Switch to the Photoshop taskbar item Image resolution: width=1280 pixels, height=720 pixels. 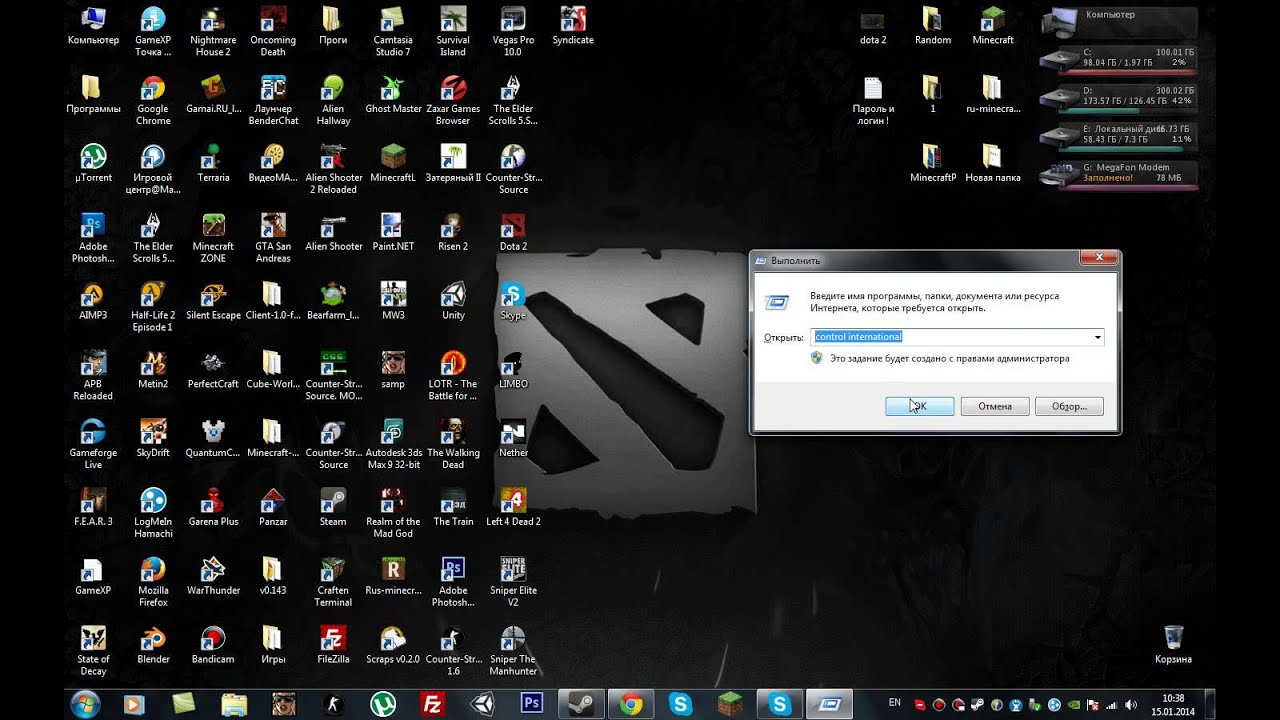532,704
